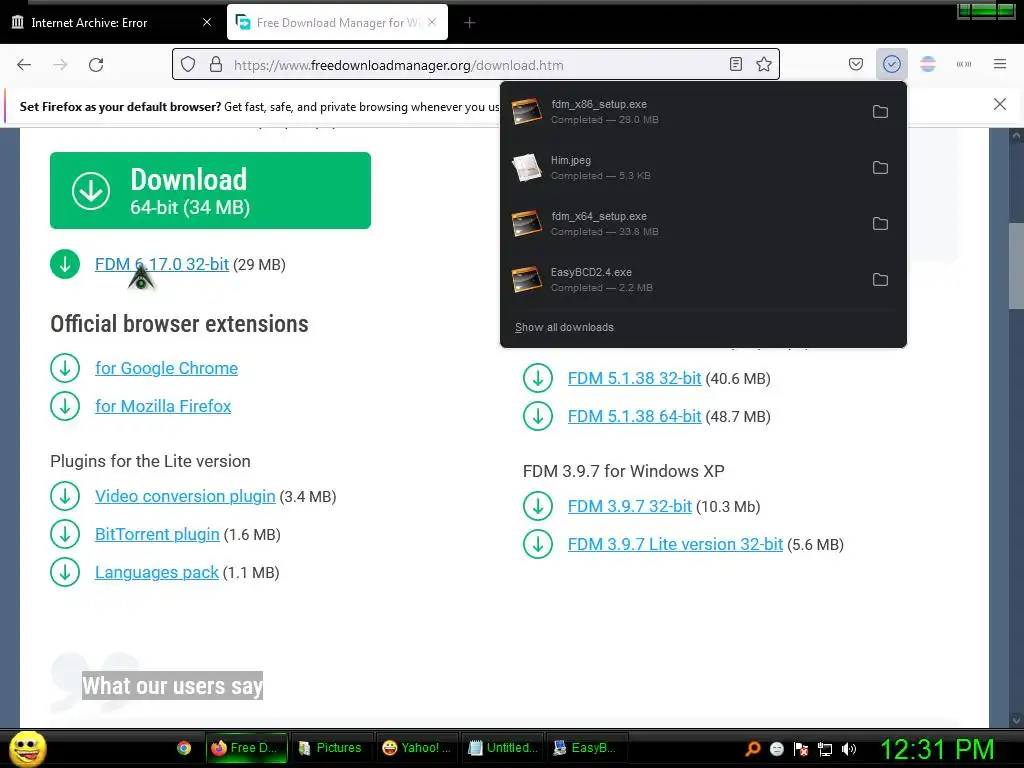Viewport: 1024px width, 768px height.
Task: Click download icon beside for Mozilla Firefox
Action: pos(65,406)
